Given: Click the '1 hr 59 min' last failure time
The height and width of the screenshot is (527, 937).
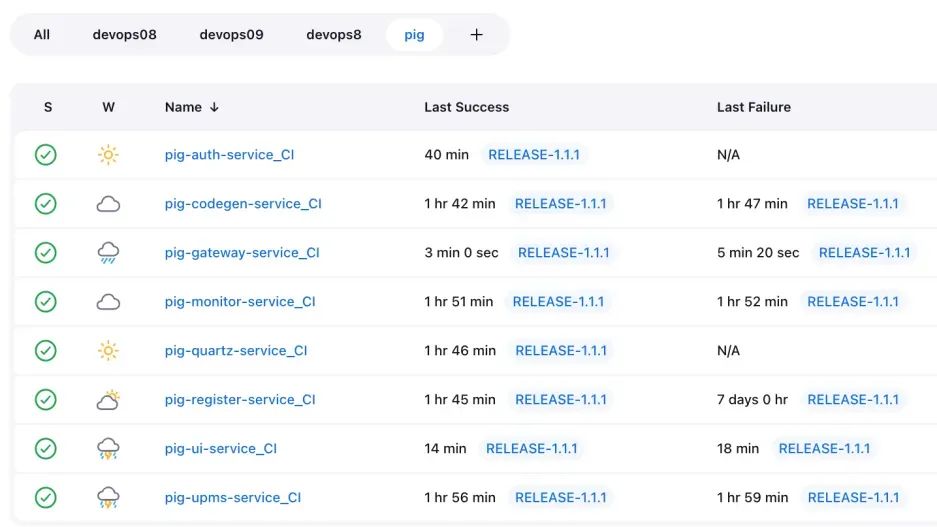Looking at the screenshot, I should point(752,498).
